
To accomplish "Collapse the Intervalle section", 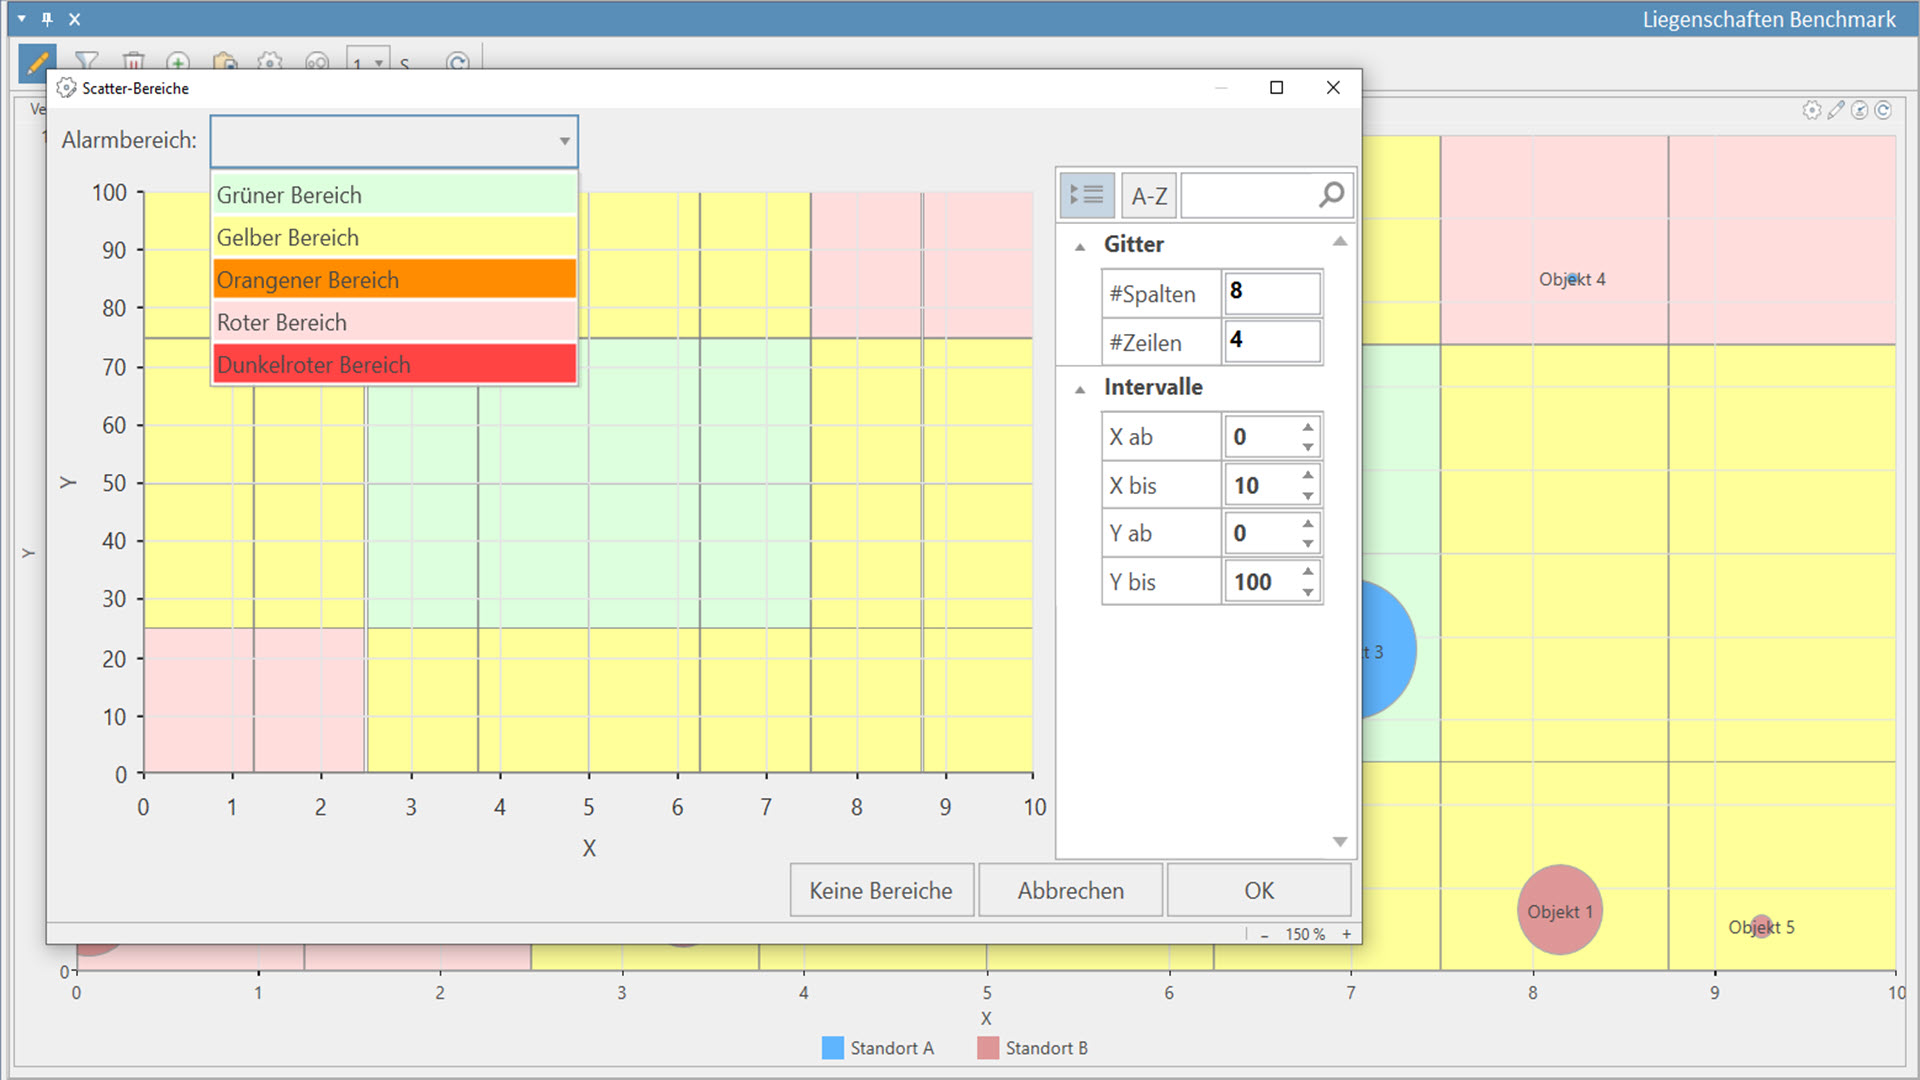I will coord(1080,389).
